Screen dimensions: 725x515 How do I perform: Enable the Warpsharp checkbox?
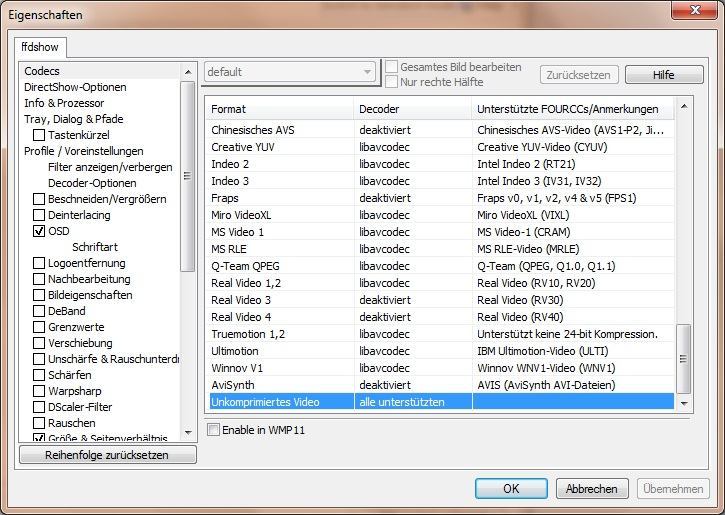tap(39, 391)
